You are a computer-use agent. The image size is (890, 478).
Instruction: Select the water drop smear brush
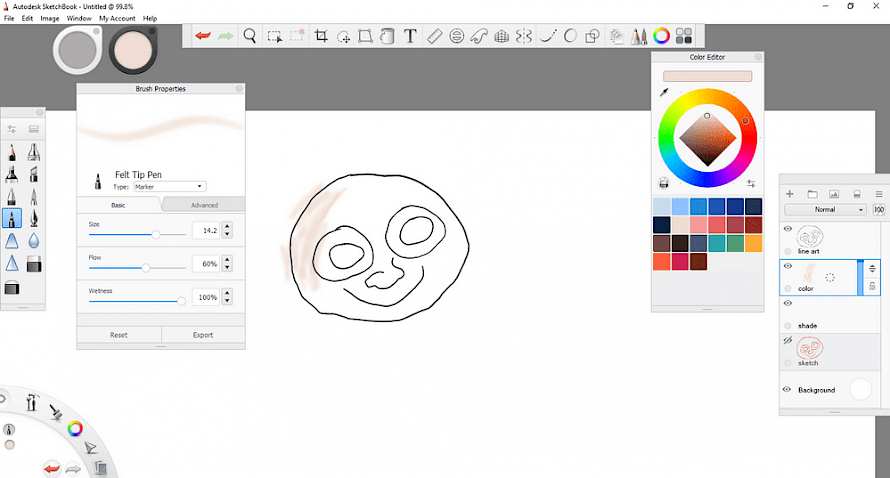pyautogui.click(x=34, y=241)
